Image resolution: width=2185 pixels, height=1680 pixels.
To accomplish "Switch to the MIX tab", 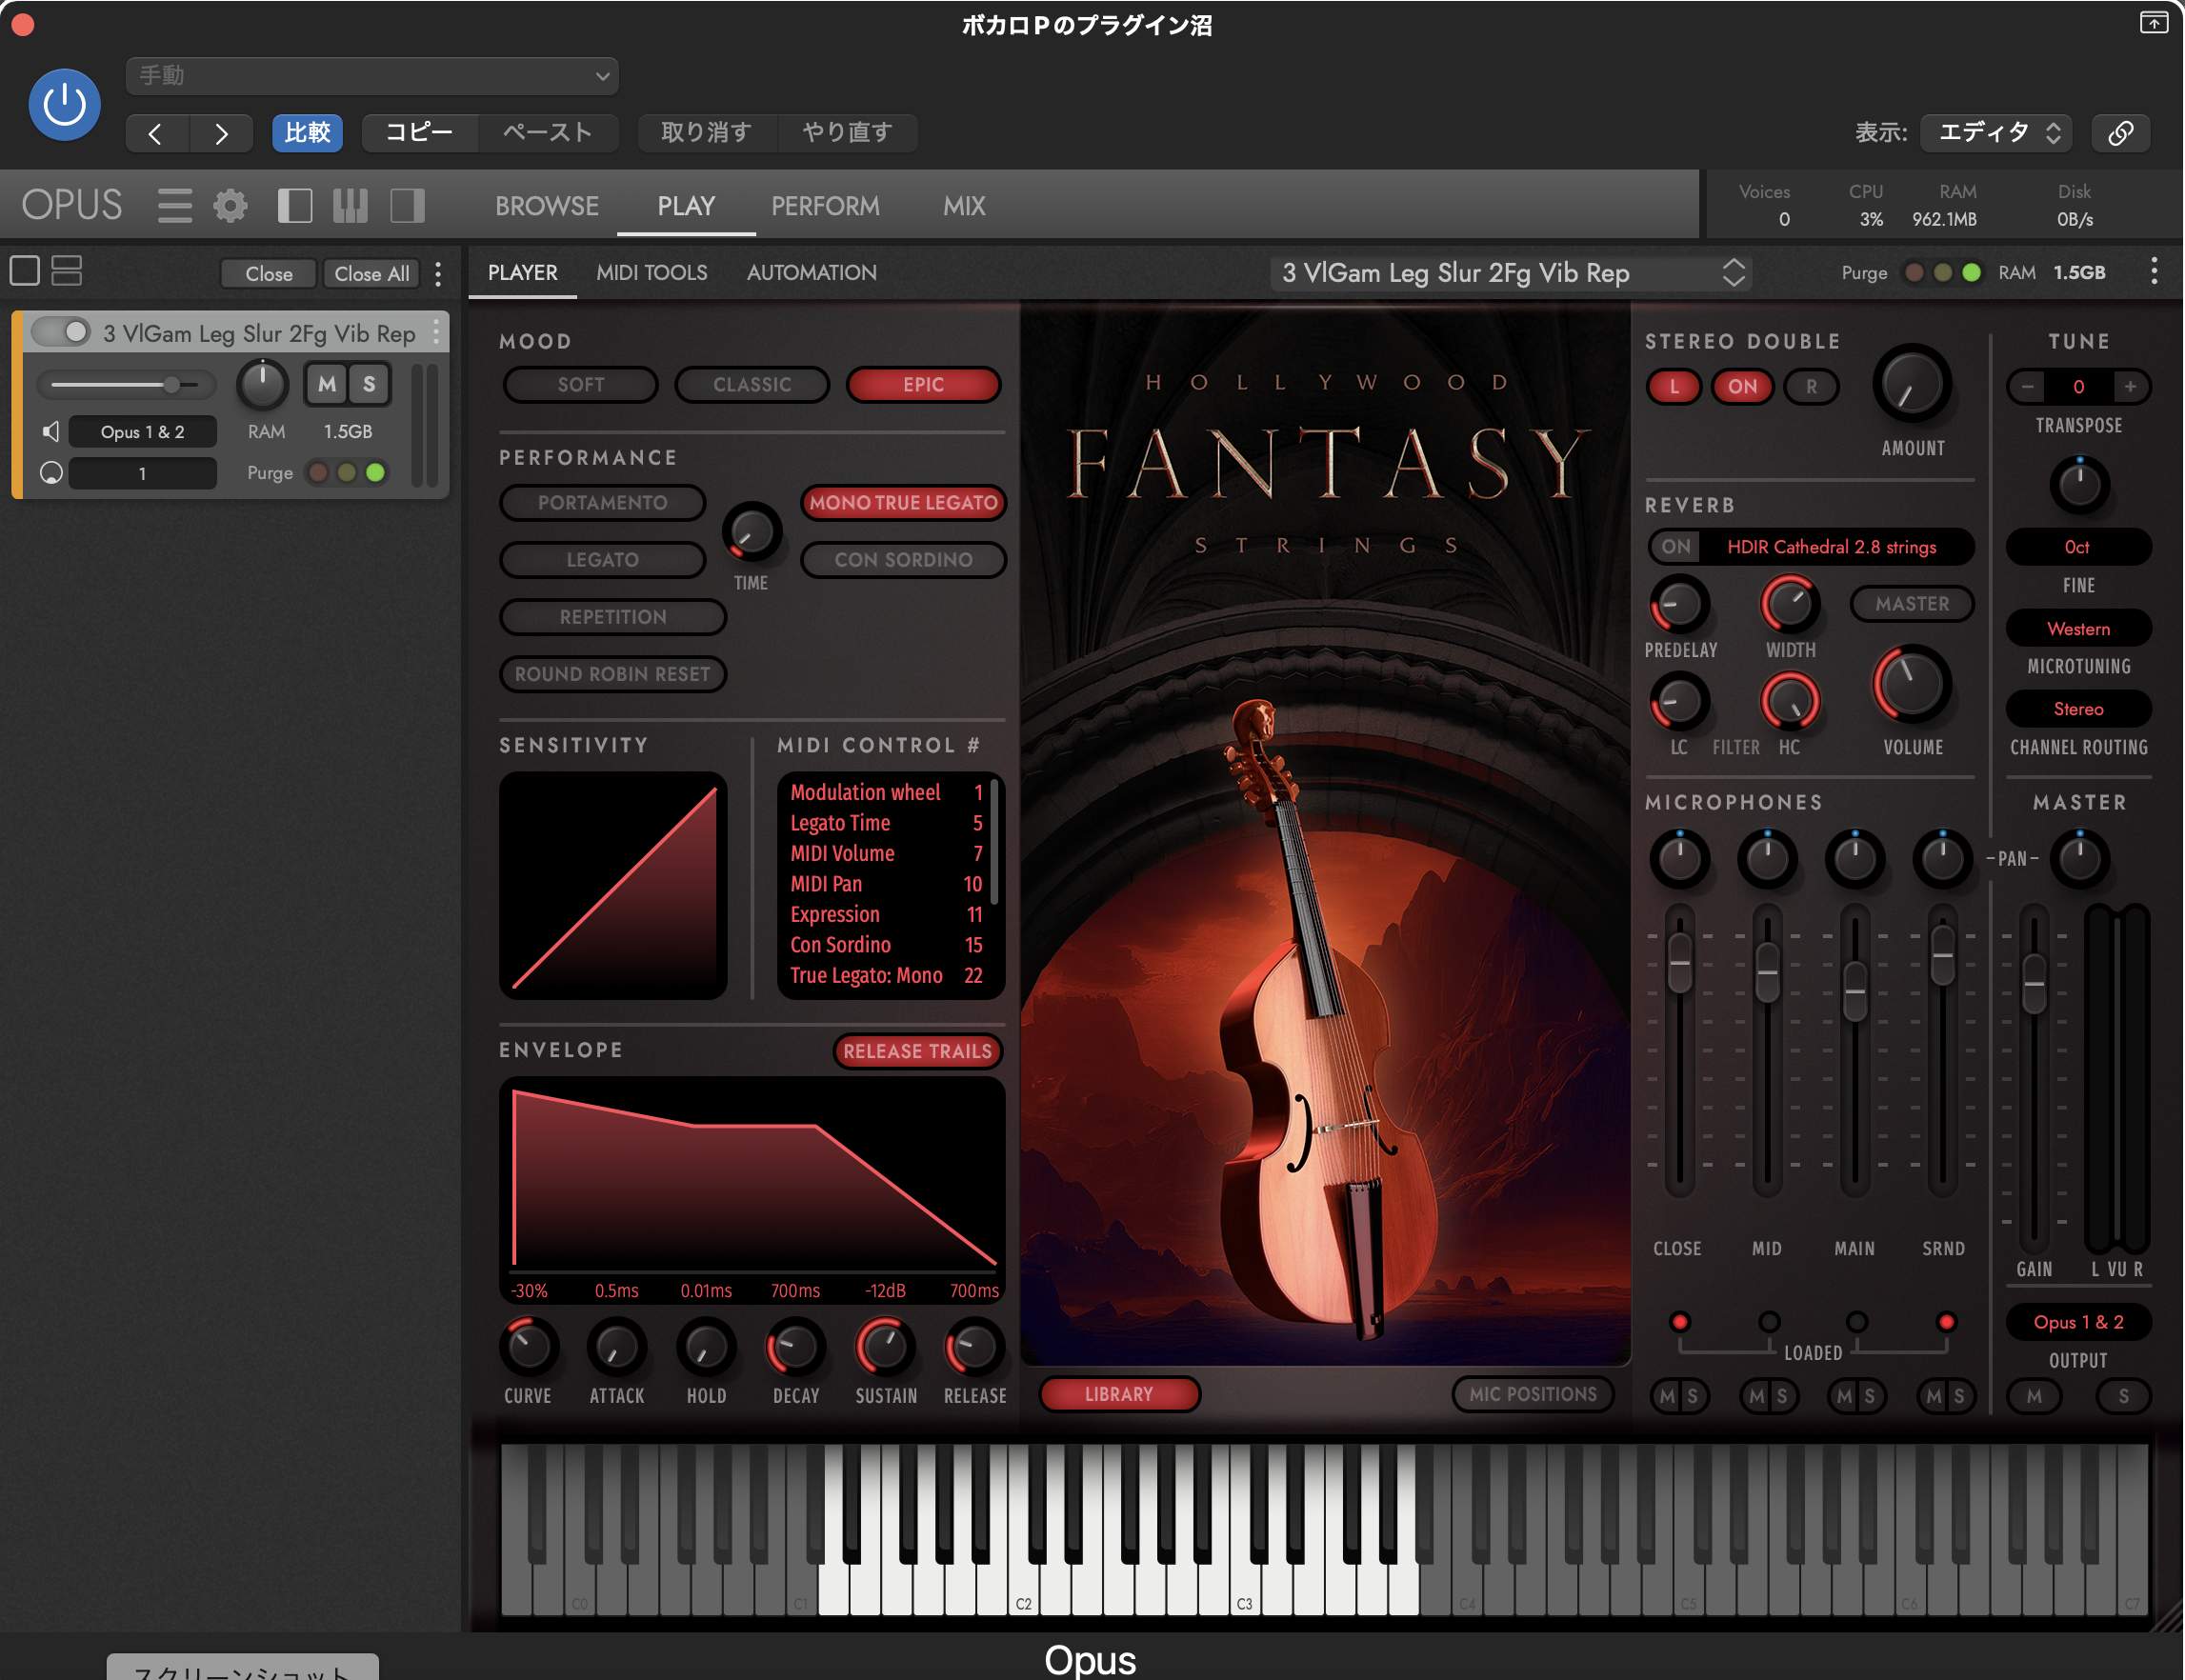I will 964,206.
